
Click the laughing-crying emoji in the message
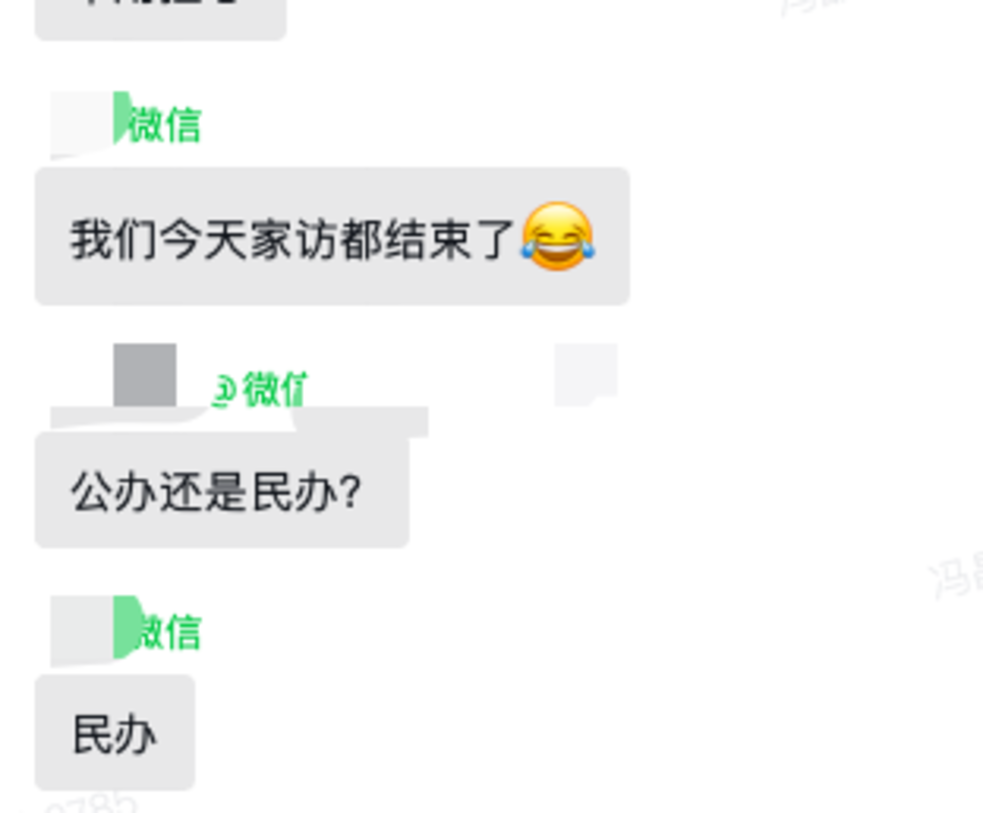point(557,237)
